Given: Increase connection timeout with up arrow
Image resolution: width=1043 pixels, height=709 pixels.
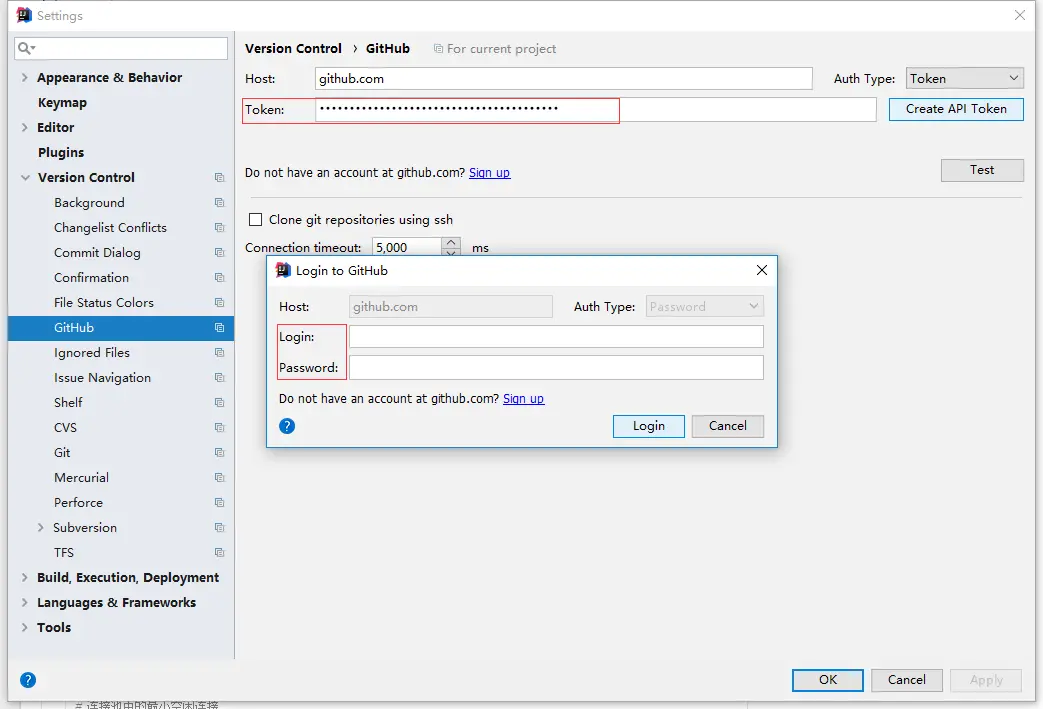Looking at the screenshot, I should tap(451, 243).
